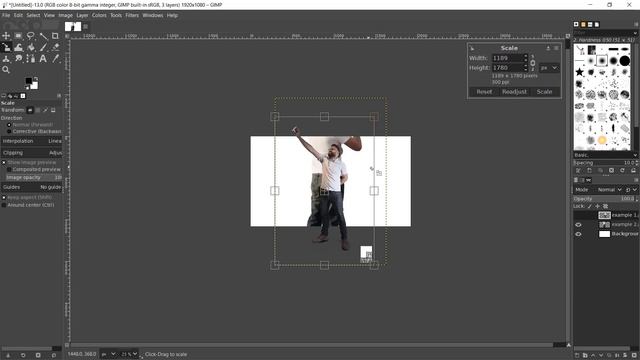Open the Basic brush tag dropdown

tap(605, 156)
